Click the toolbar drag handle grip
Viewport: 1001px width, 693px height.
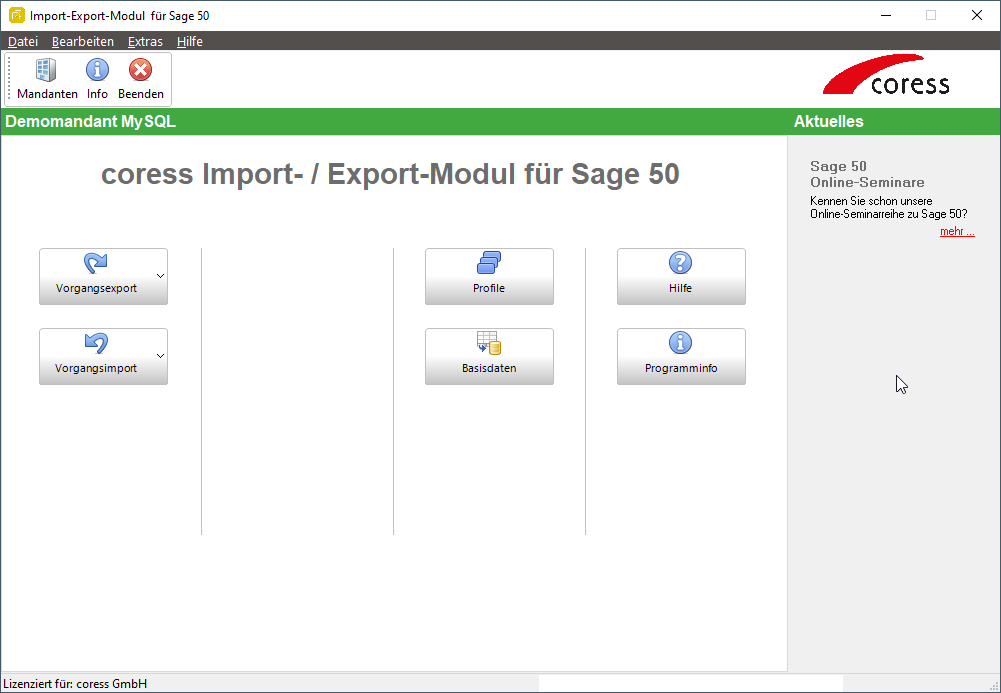click(x=10, y=79)
